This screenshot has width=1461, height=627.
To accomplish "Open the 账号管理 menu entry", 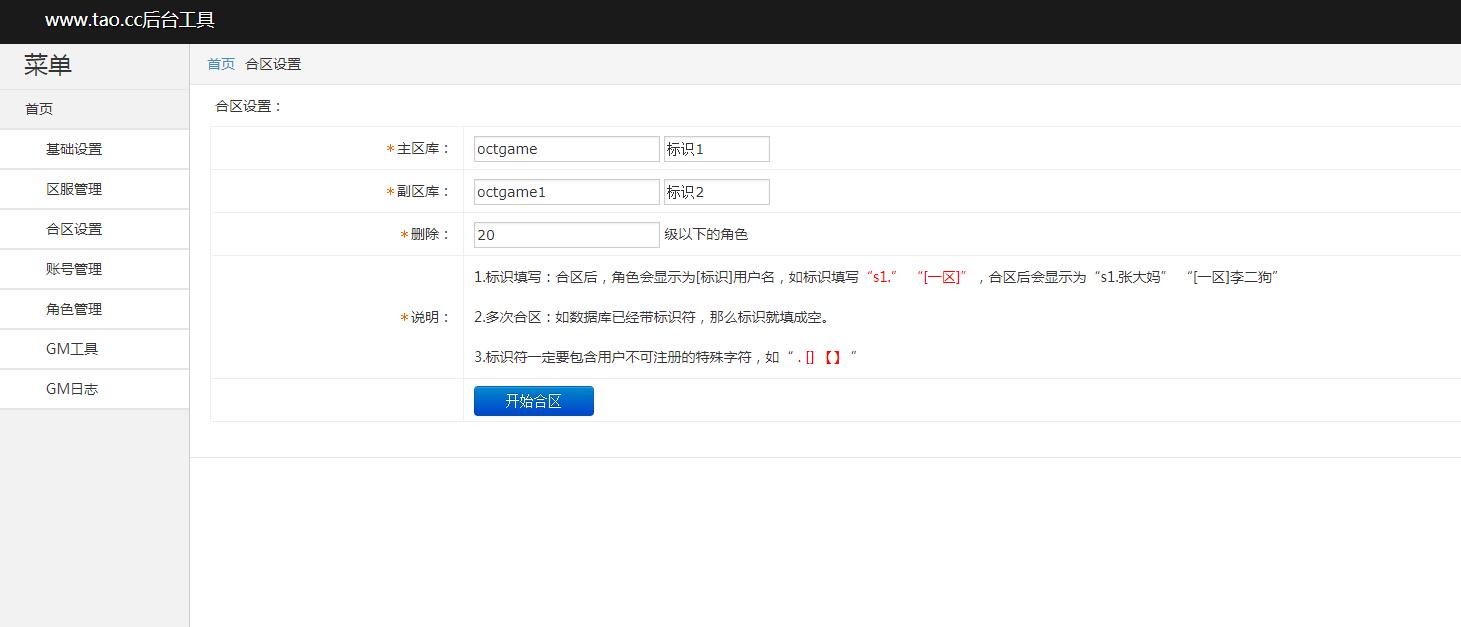I will coord(74,269).
